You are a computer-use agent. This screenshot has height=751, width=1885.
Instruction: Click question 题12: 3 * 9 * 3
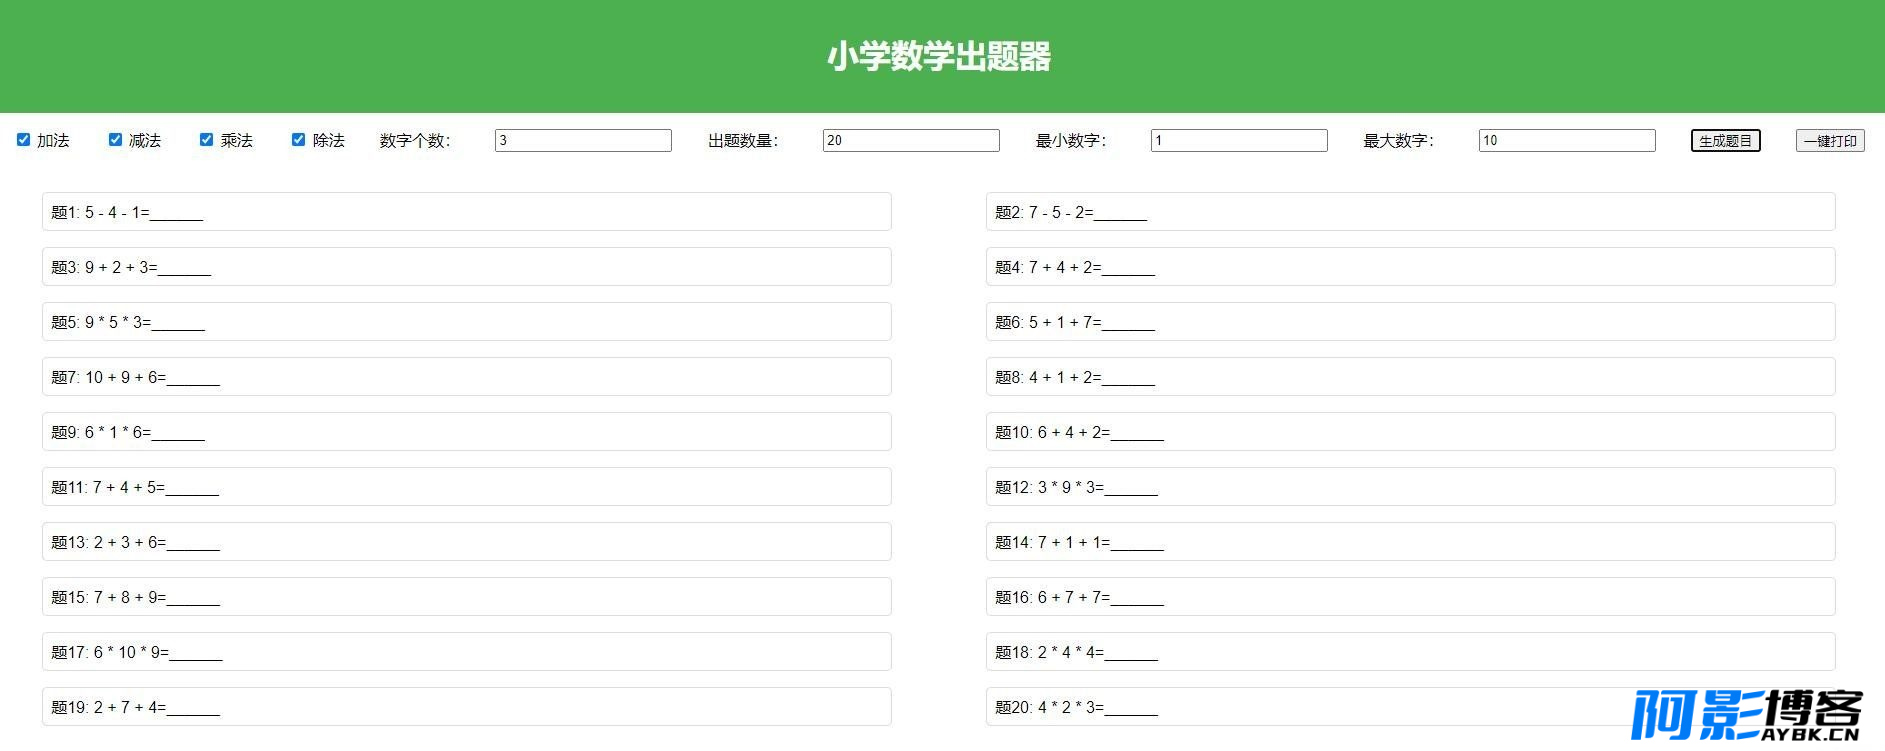(x=1411, y=487)
